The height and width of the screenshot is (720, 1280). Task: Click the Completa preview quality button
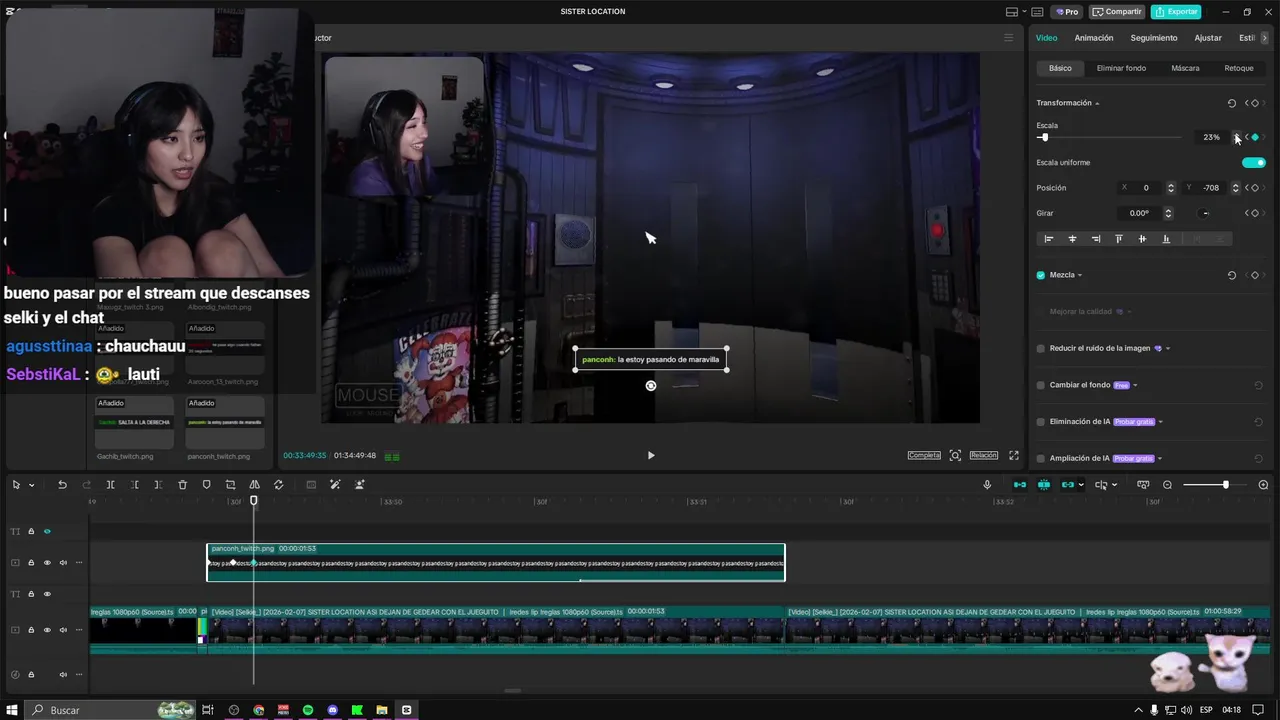tap(924, 455)
